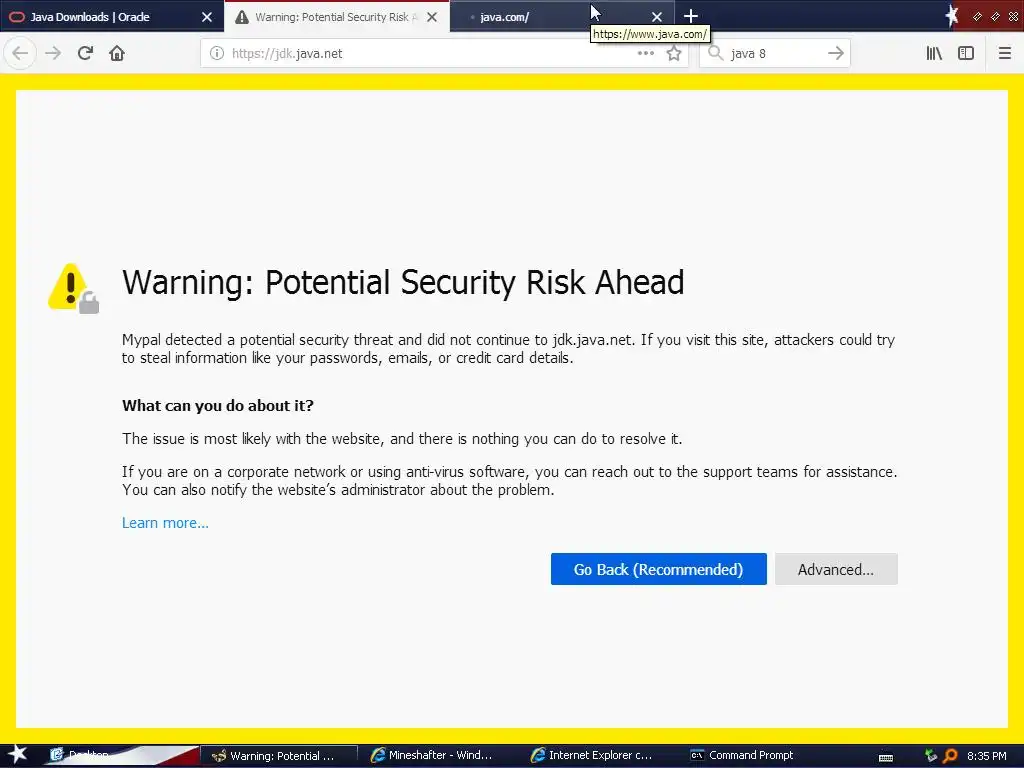Switch to Command Prompt in taskbar

743,756
